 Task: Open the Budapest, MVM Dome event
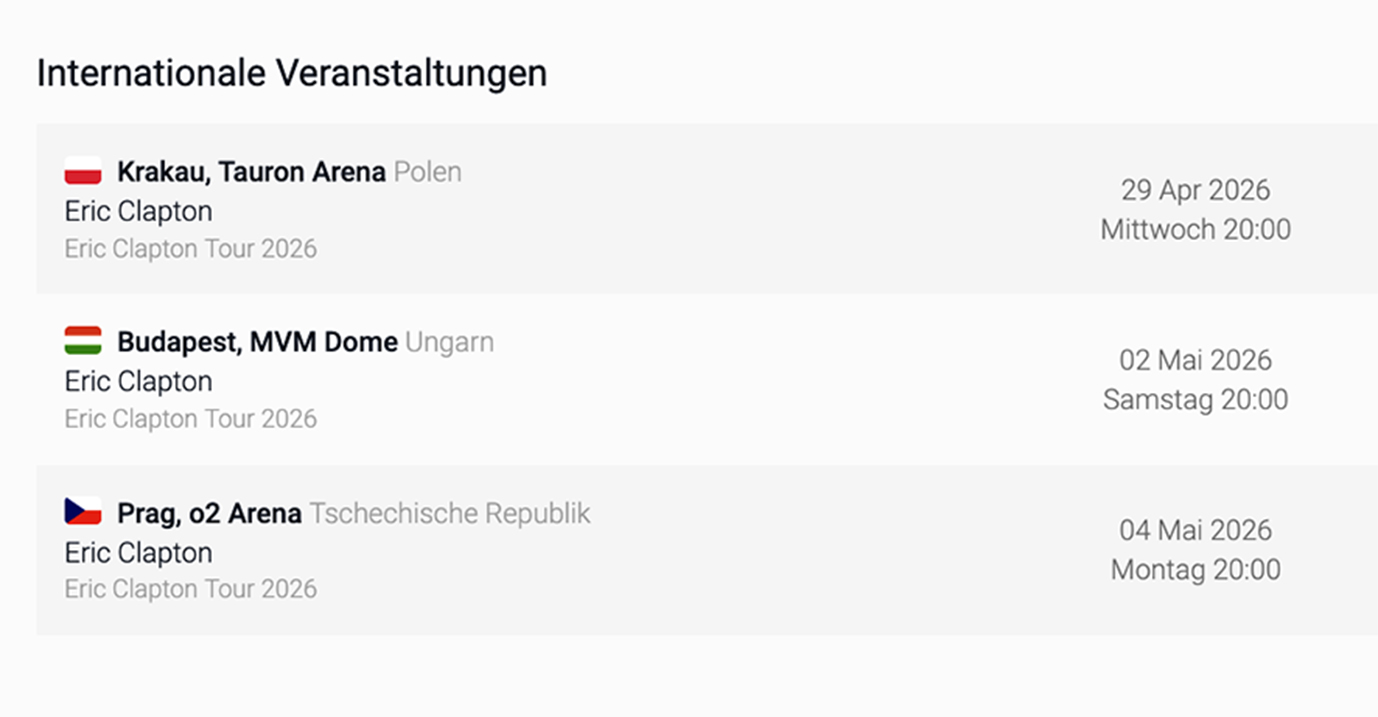[x=257, y=342]
